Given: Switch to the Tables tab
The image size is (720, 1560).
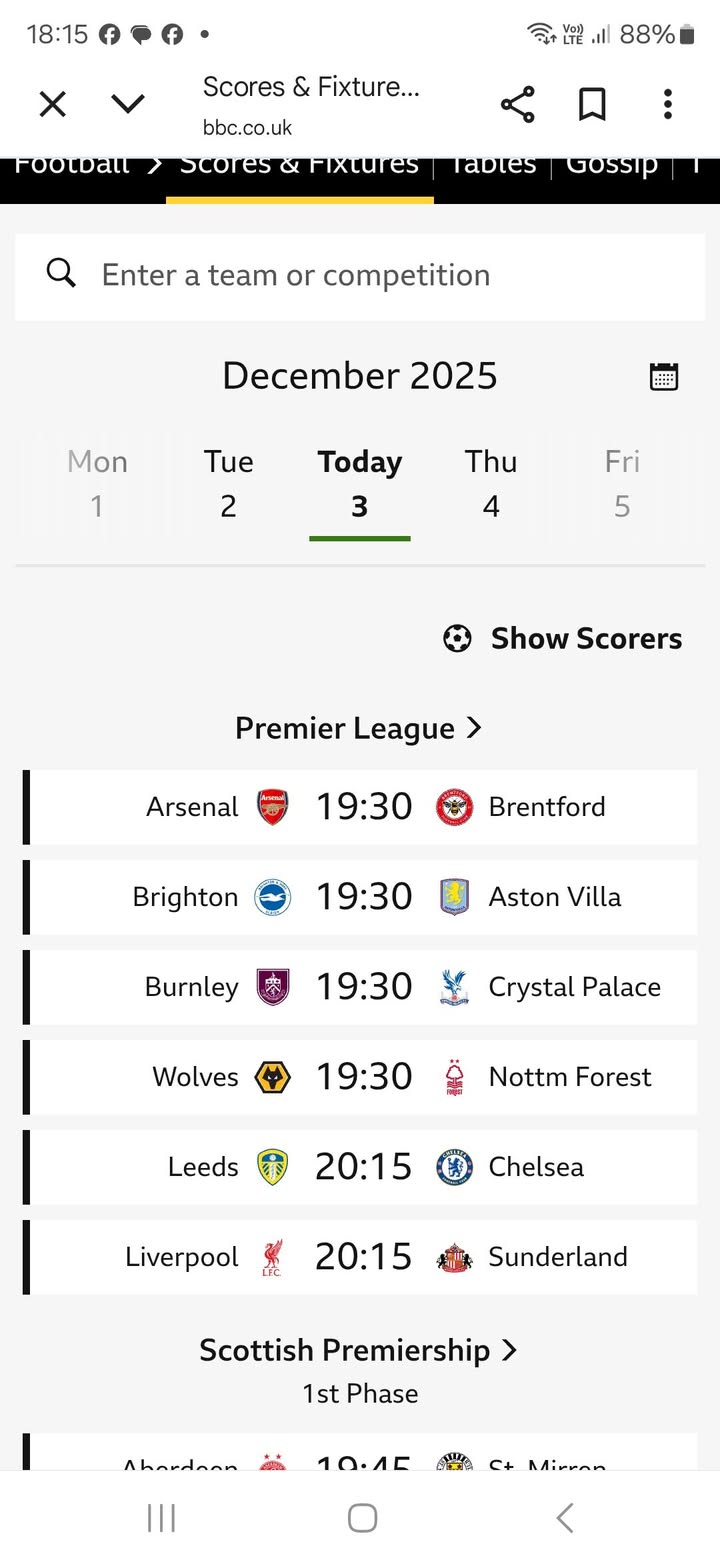Looking at the screenshot, I should click(x=492, y=165).
